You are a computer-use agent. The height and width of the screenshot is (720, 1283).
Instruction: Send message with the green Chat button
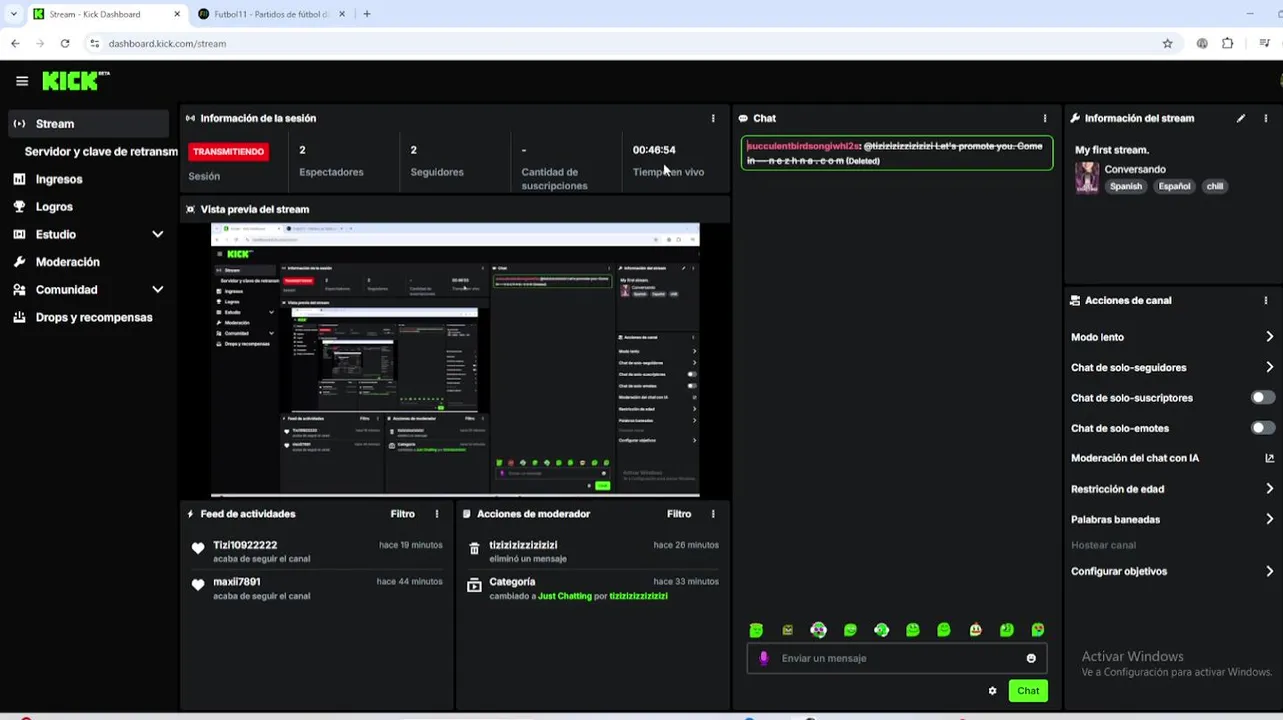pyautogui.click(x=1028, y=691)
